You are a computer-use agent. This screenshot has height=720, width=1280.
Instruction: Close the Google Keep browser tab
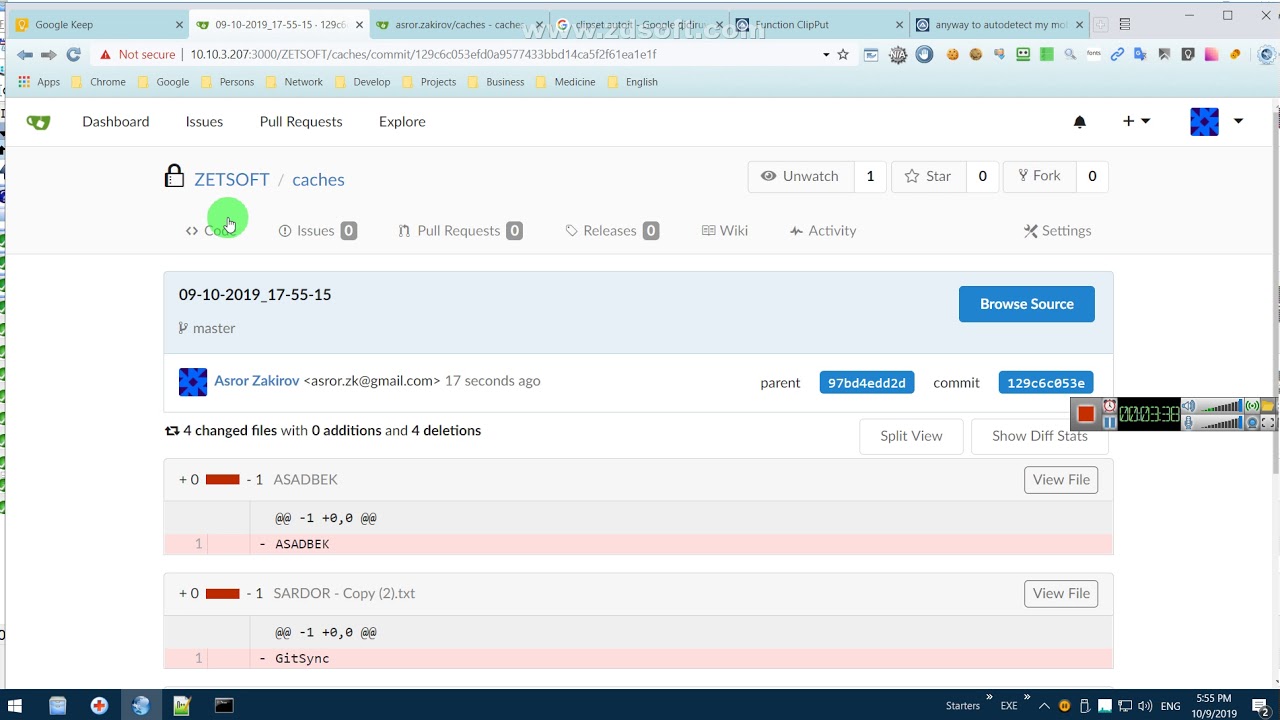(179, 25)
